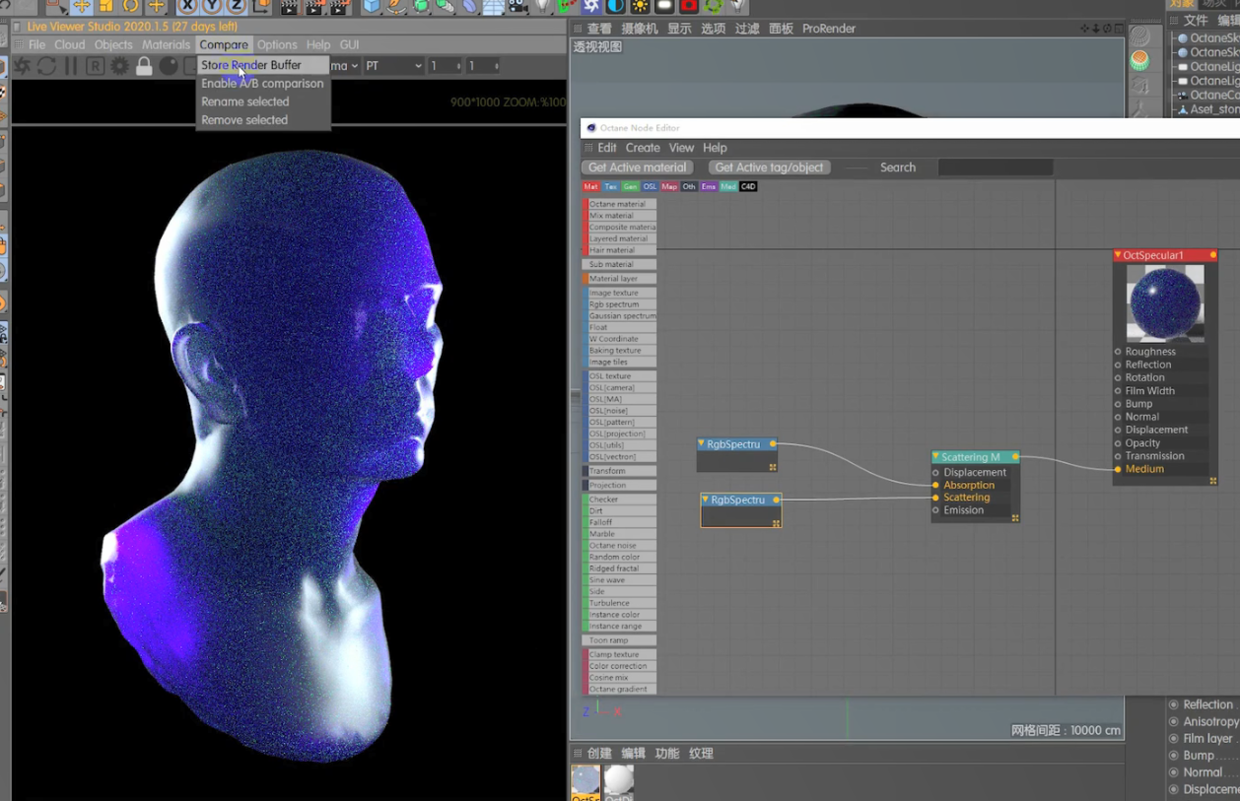This screenshot has height=801, width=1240.
Task: Click OctSpecular1 material preview sphere
Action: (1165, 304)
